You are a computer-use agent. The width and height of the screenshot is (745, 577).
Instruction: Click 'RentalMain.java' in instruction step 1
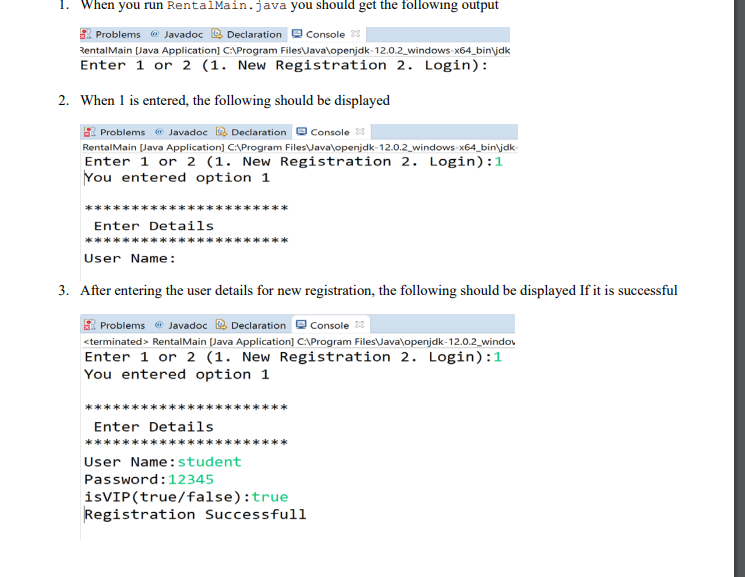(227, 6)
